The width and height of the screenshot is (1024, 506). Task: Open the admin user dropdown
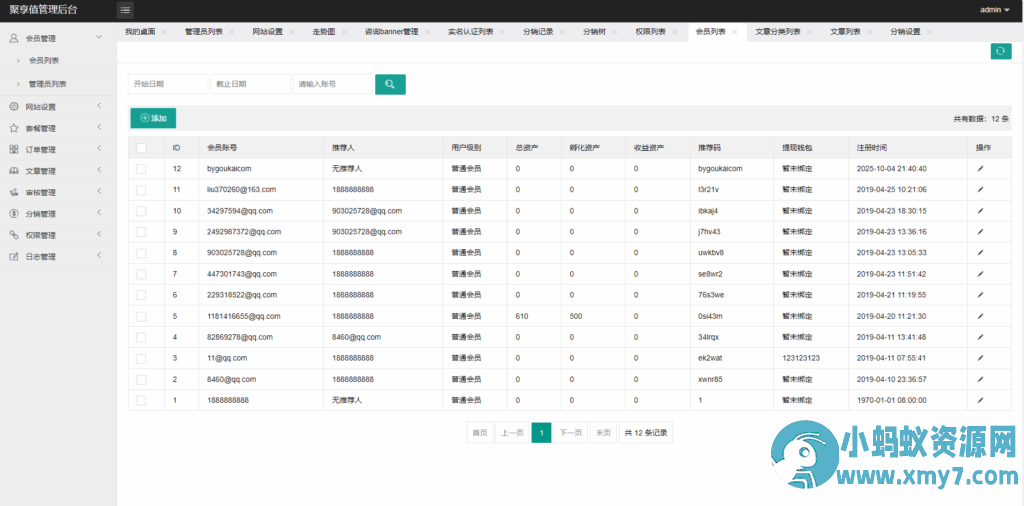pos(995,10)
